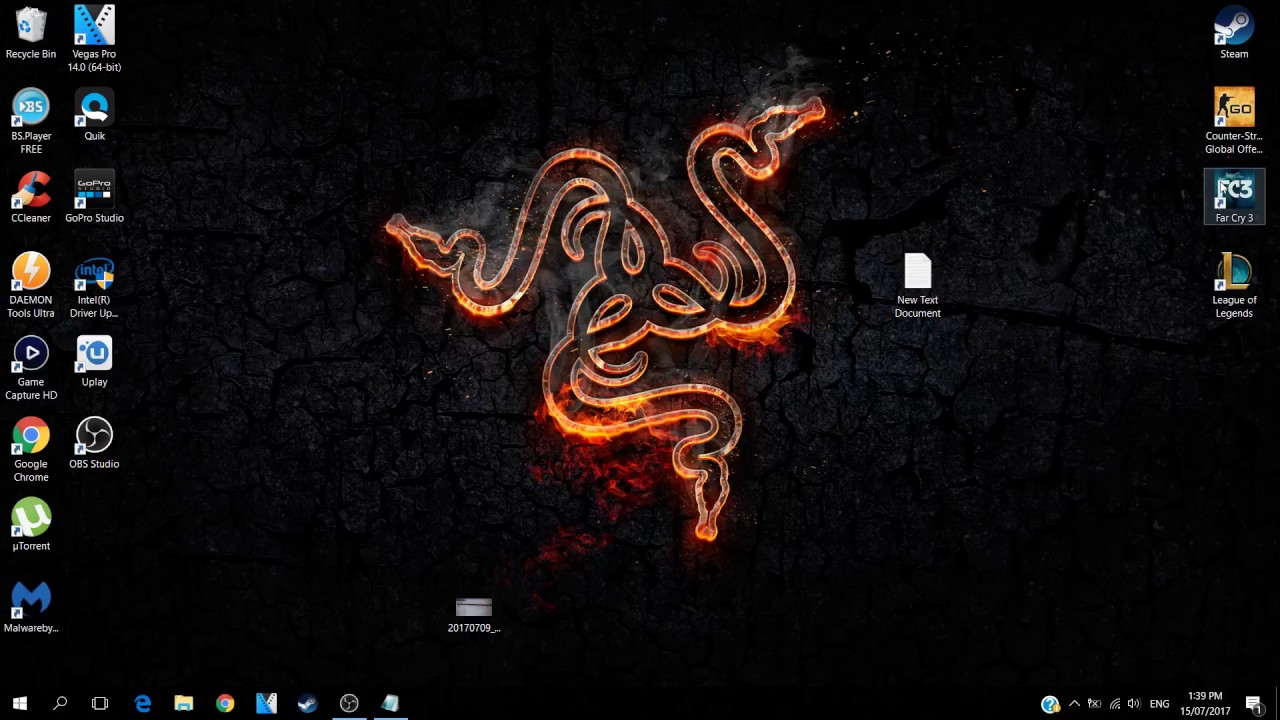1280x720 pixels.
Task: Select DAEMON Tools Ultra icon
Action: click(x=31, y=285)
